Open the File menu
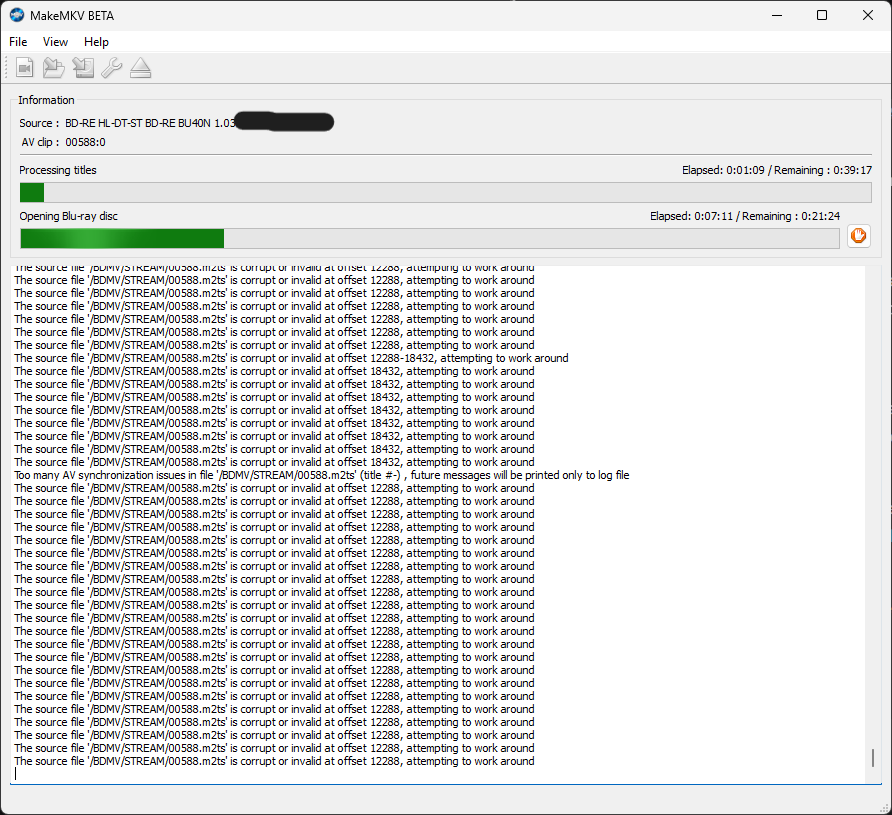Screen dimensions: 892x815 [x=18, y=42]
